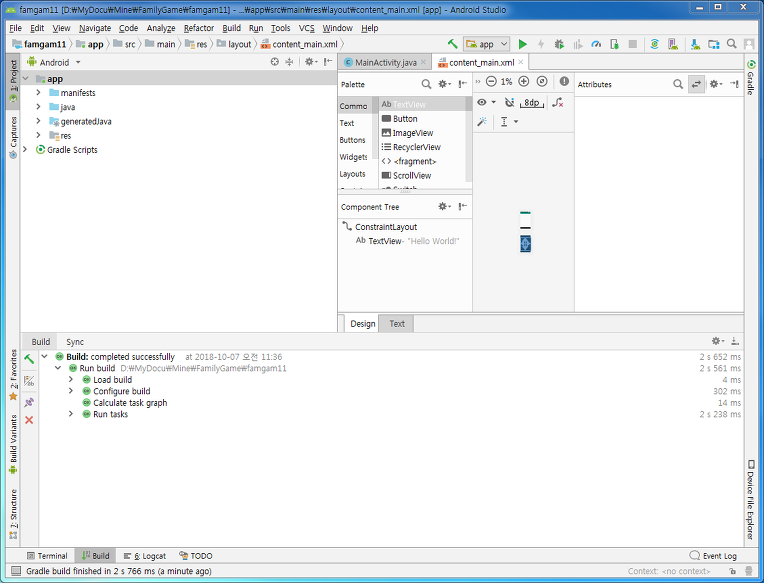Expand the java folder
This screenshot has width=764, height=583.
[38, 107]
